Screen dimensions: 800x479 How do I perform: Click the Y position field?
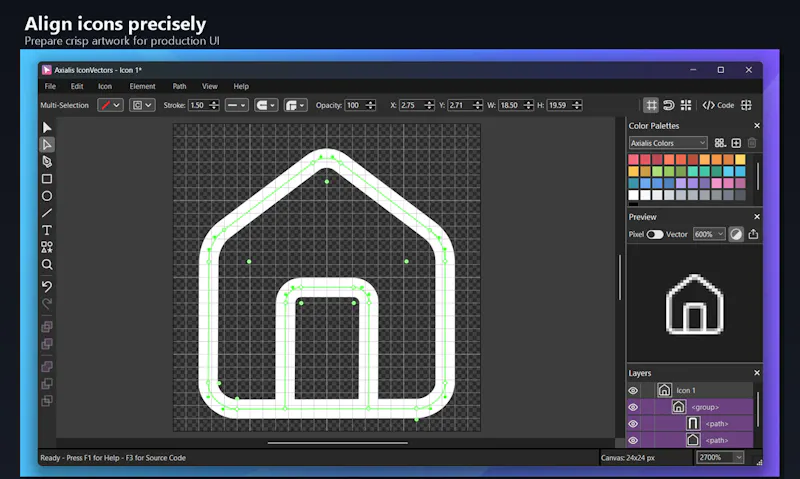(460, 105)
